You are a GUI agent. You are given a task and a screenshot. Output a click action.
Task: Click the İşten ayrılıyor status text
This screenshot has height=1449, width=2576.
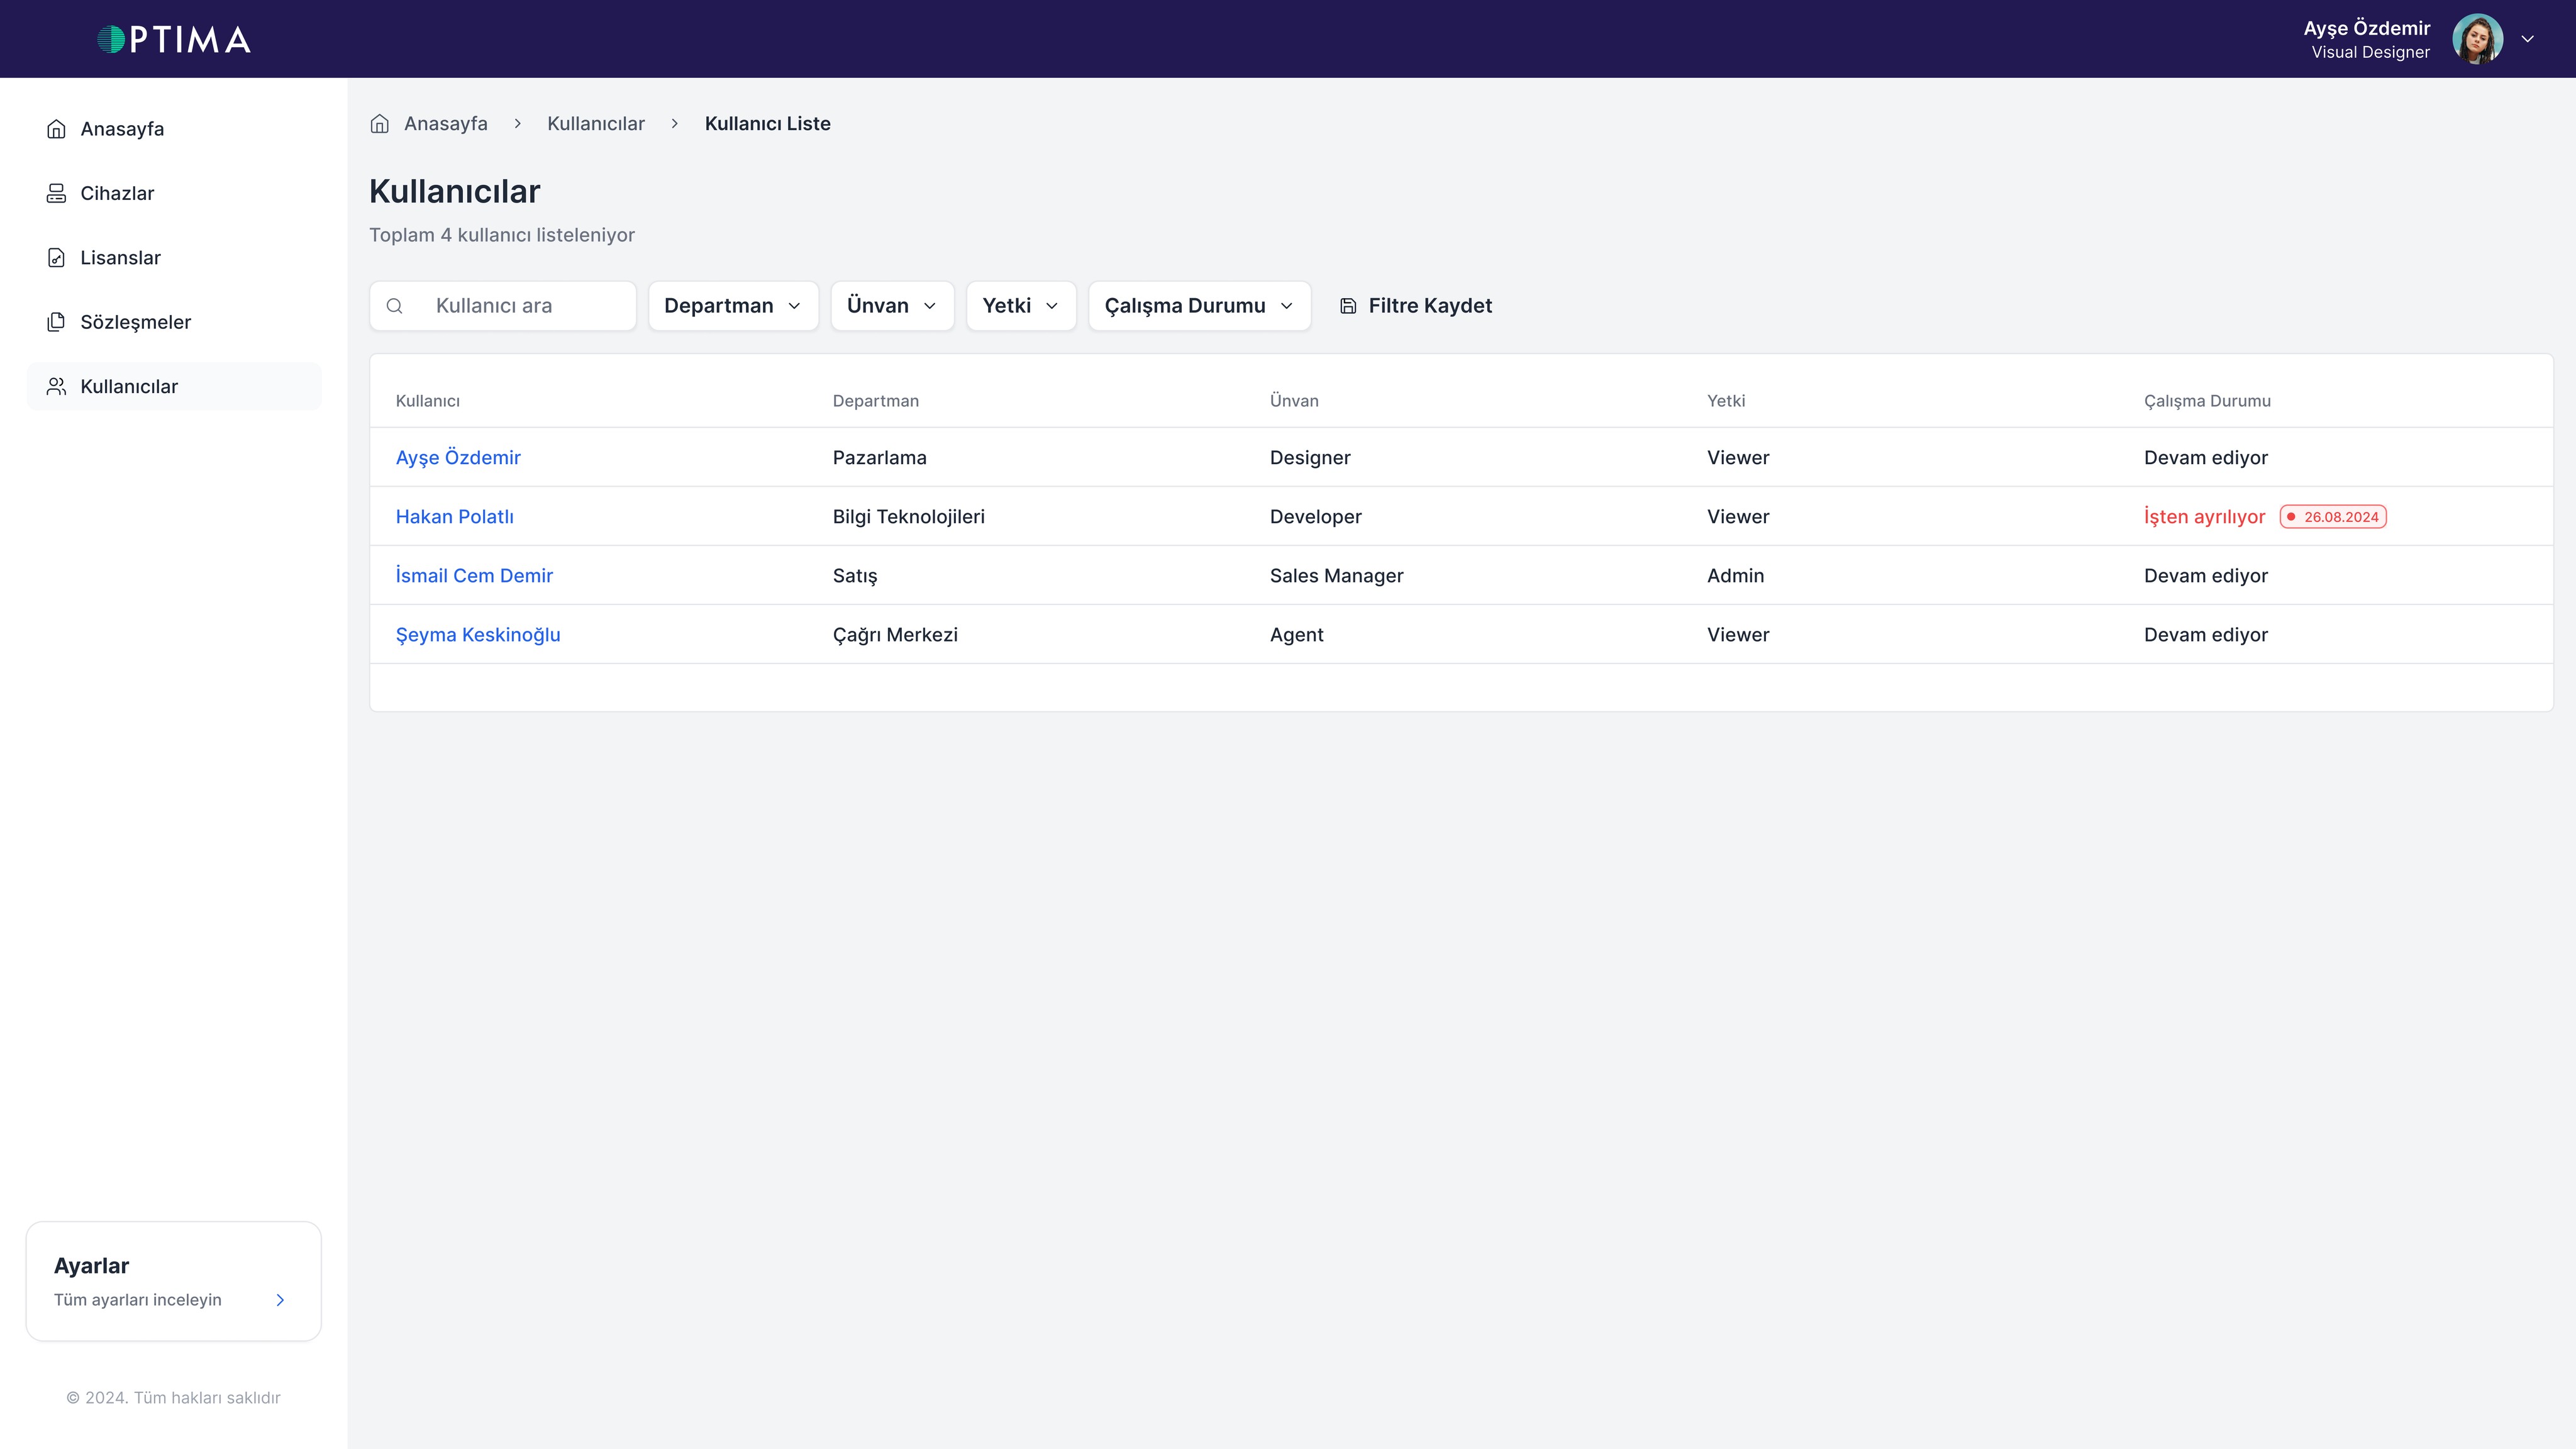pyautogui.click(x=2205, y=516)
